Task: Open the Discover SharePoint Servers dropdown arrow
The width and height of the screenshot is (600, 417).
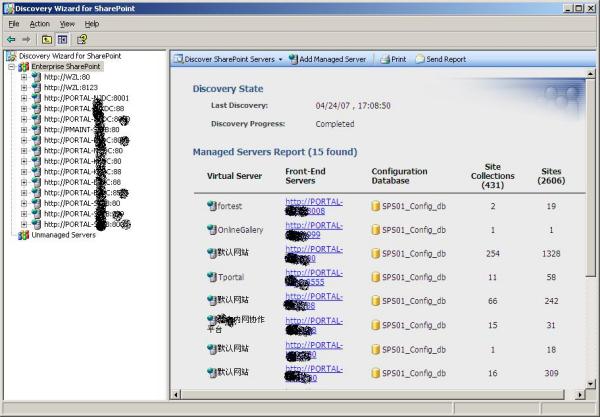Action: click(x=280, y=60)
